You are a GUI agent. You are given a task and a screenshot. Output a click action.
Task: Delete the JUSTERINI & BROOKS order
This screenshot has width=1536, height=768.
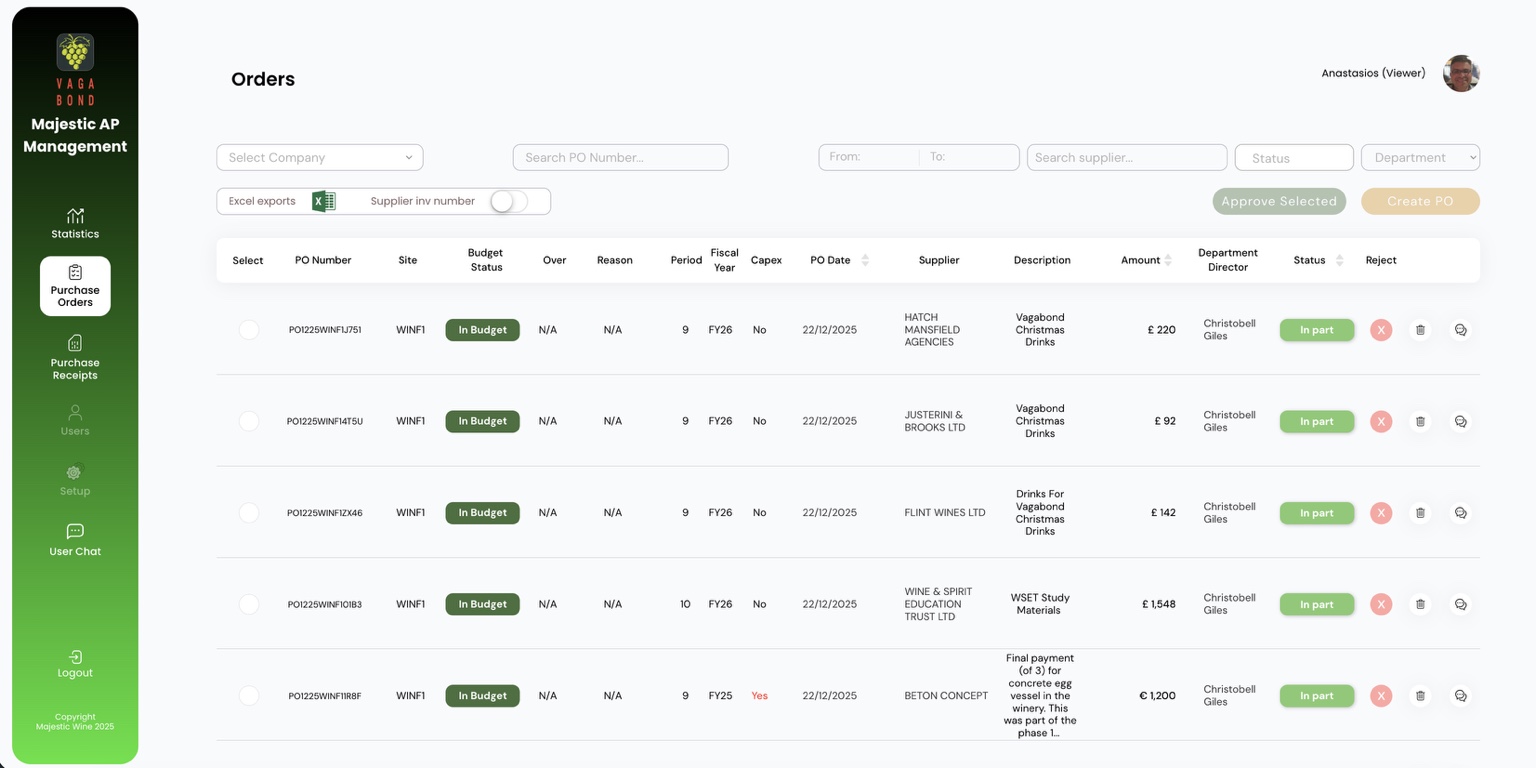point(1420,421)
